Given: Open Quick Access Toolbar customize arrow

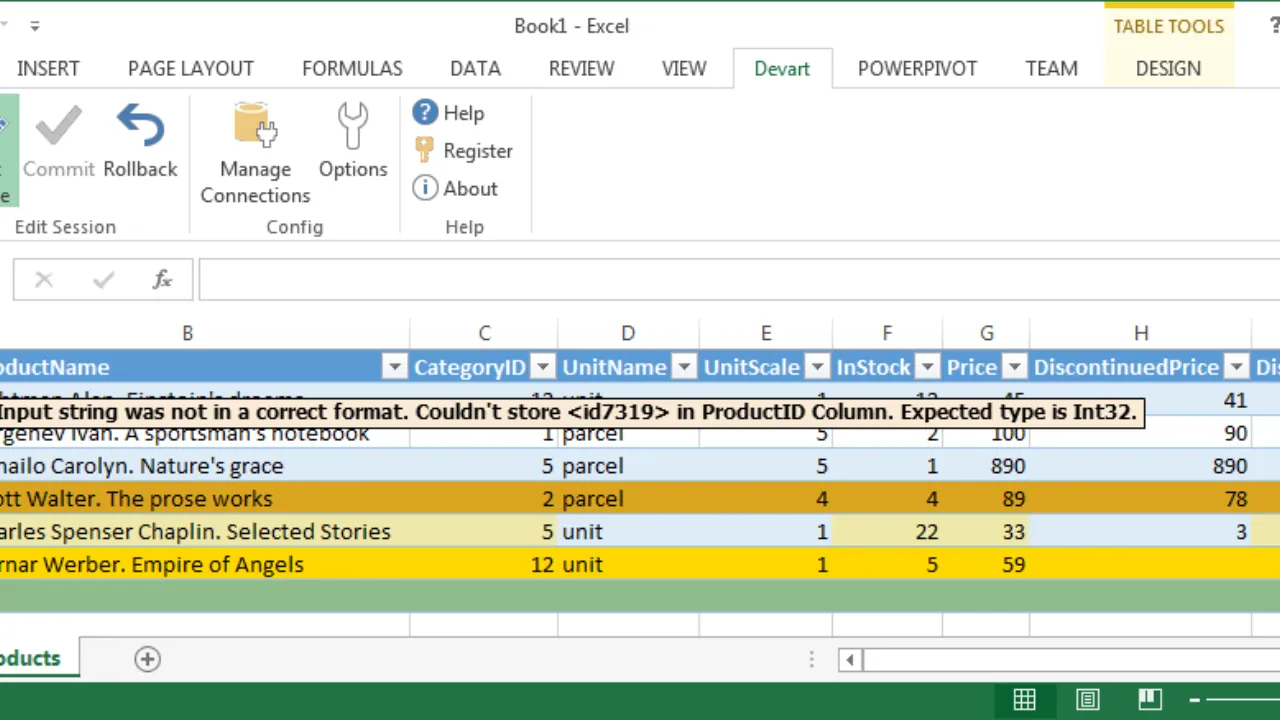Looking at the screenshot, I should coord(35,26).
